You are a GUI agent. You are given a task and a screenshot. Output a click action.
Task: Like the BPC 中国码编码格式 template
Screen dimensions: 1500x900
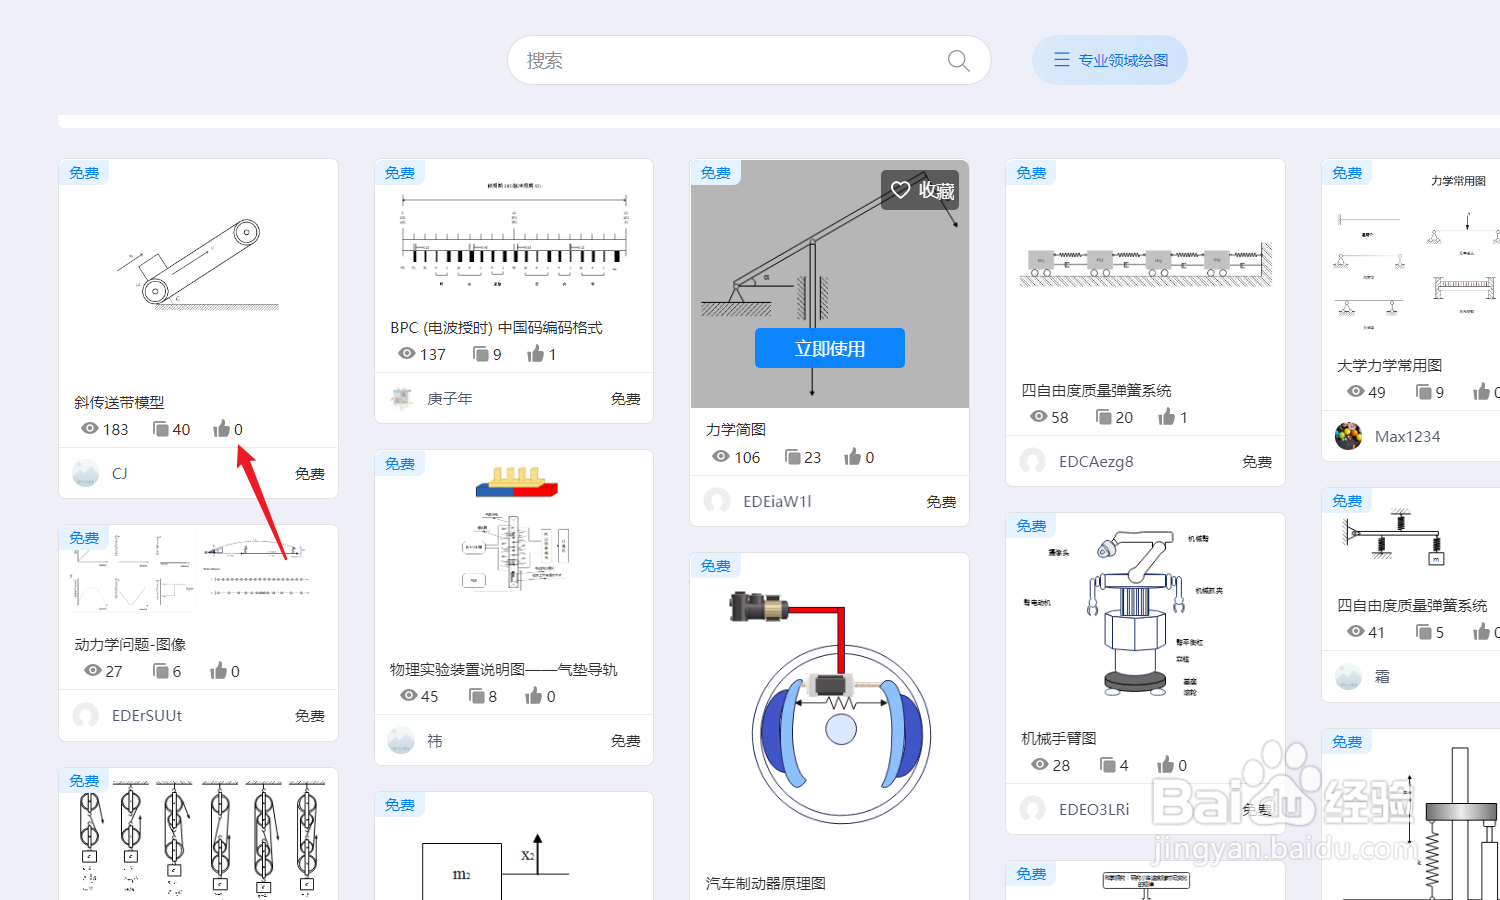[x=536, y=354]
